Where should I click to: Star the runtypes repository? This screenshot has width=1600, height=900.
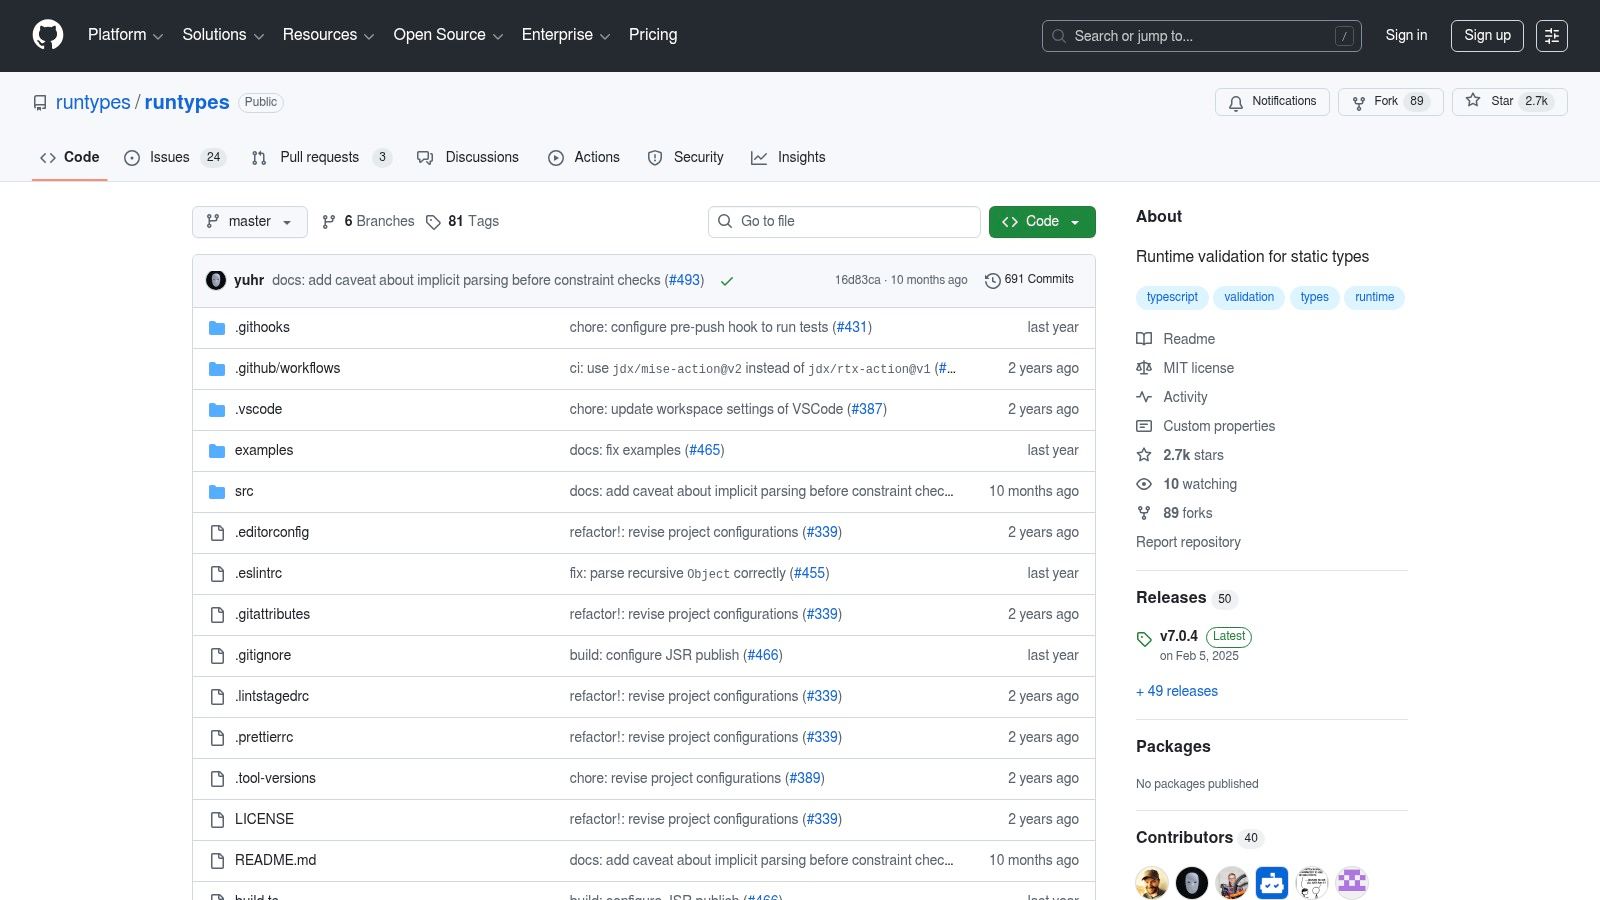click(x=1509, y=102)
